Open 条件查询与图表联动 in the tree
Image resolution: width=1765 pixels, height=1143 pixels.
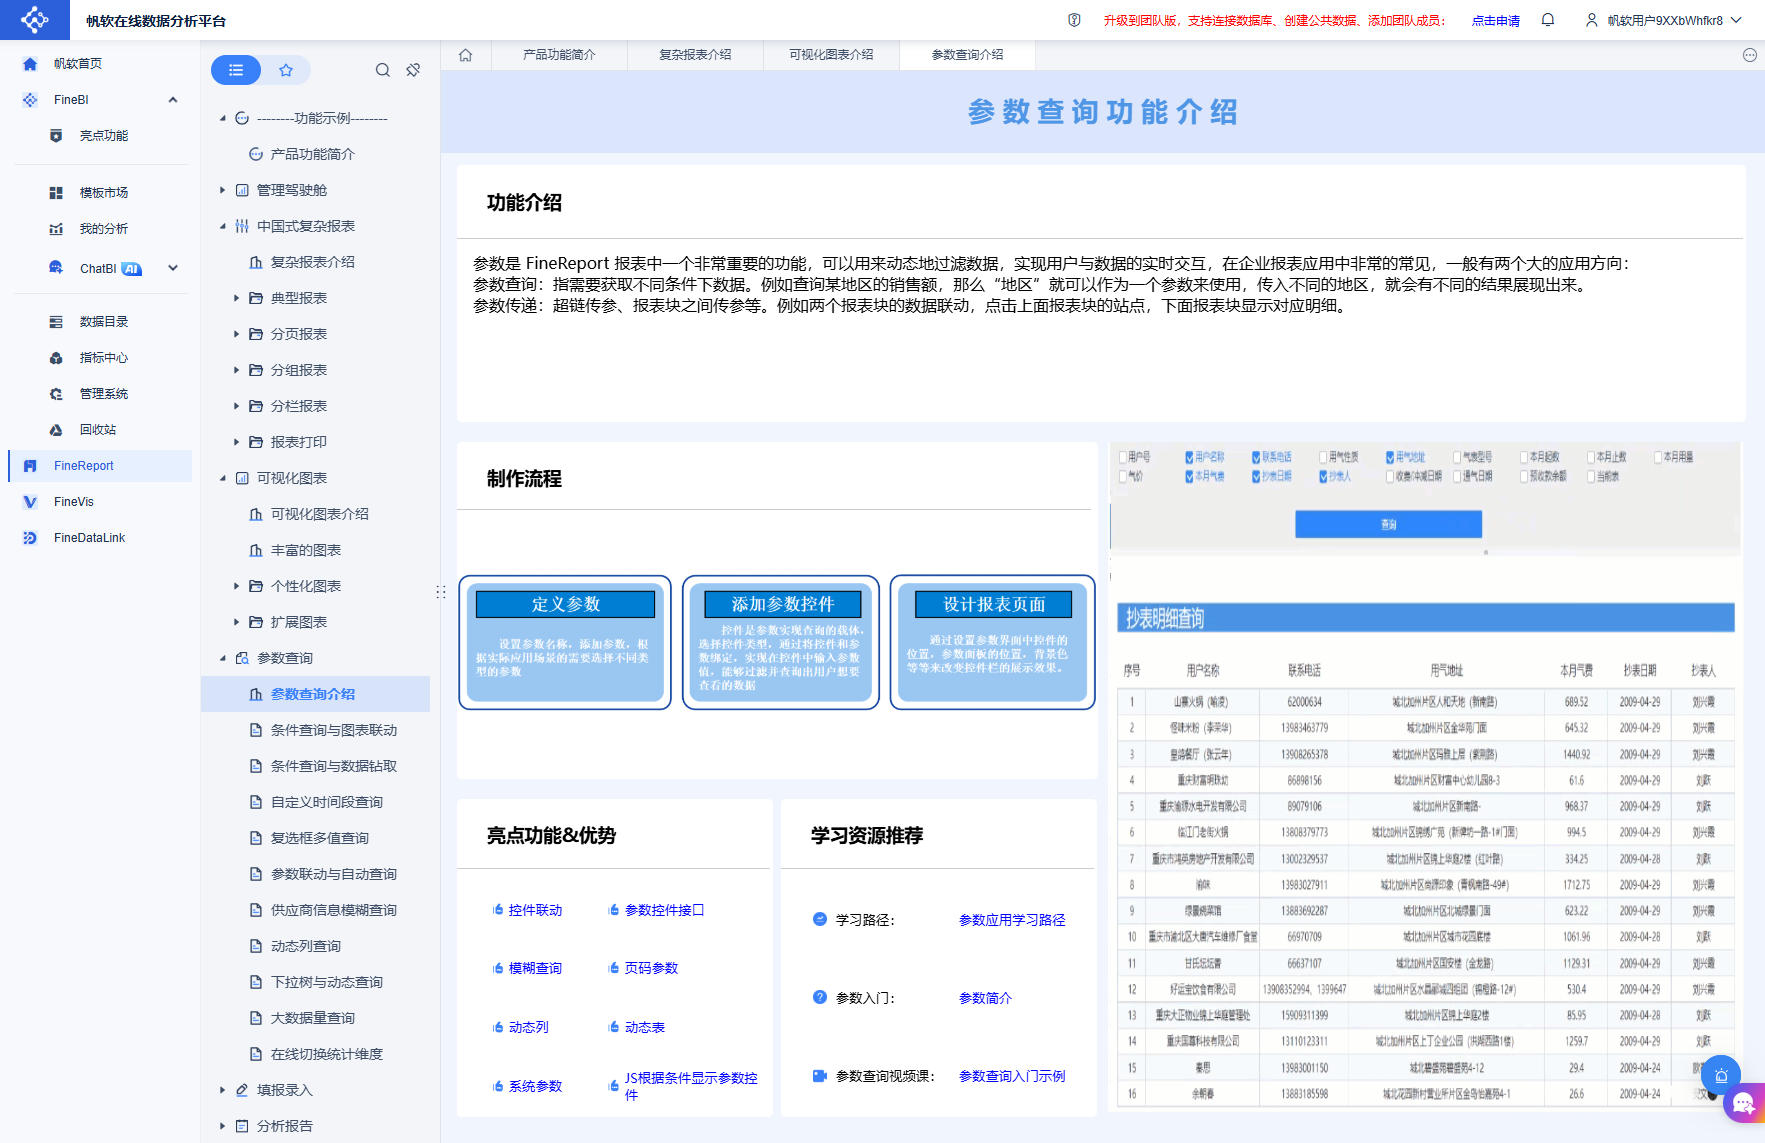coord(334,731)
